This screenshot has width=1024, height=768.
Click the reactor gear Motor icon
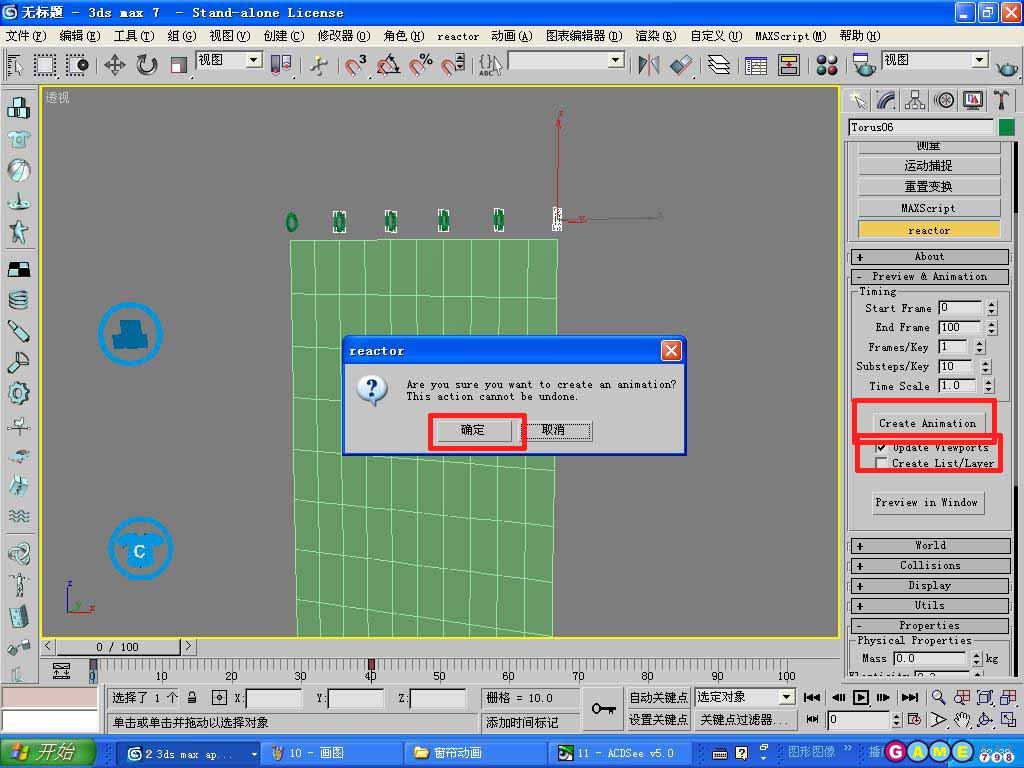(x=18, y=393)
